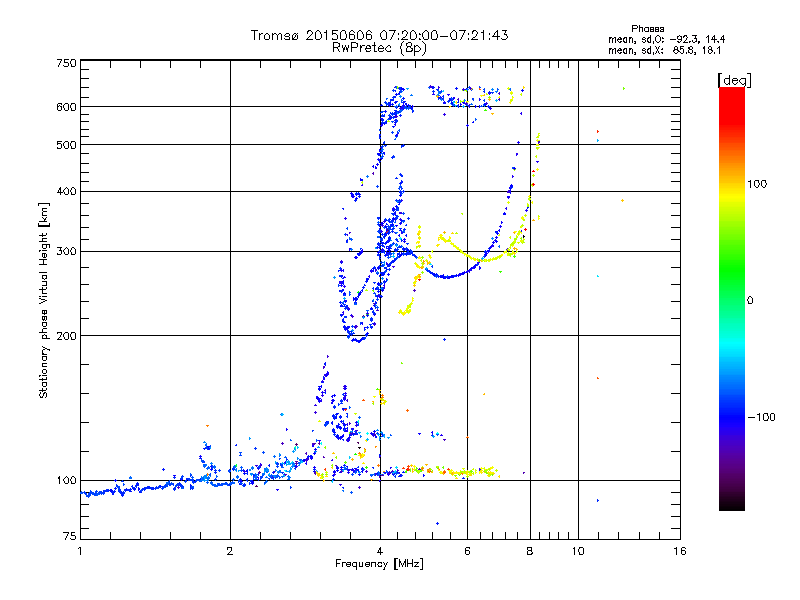Select the frequency tick label '16'

point(680,551)
